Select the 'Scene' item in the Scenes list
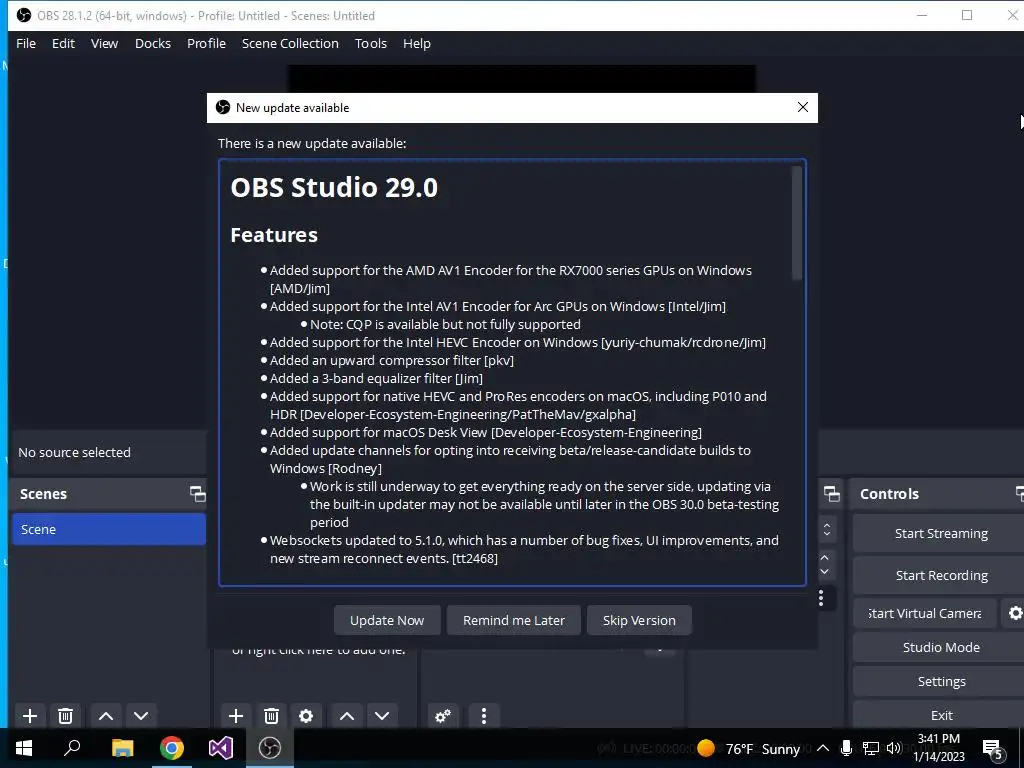 (x=108, y=529)
